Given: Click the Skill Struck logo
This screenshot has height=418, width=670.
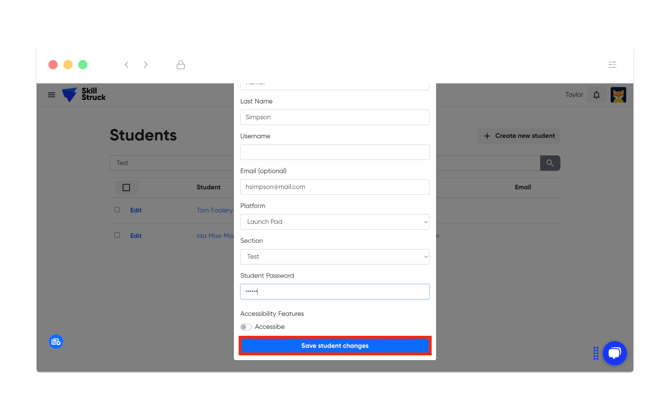Looking at the screenshot, I should click(84, 95).
